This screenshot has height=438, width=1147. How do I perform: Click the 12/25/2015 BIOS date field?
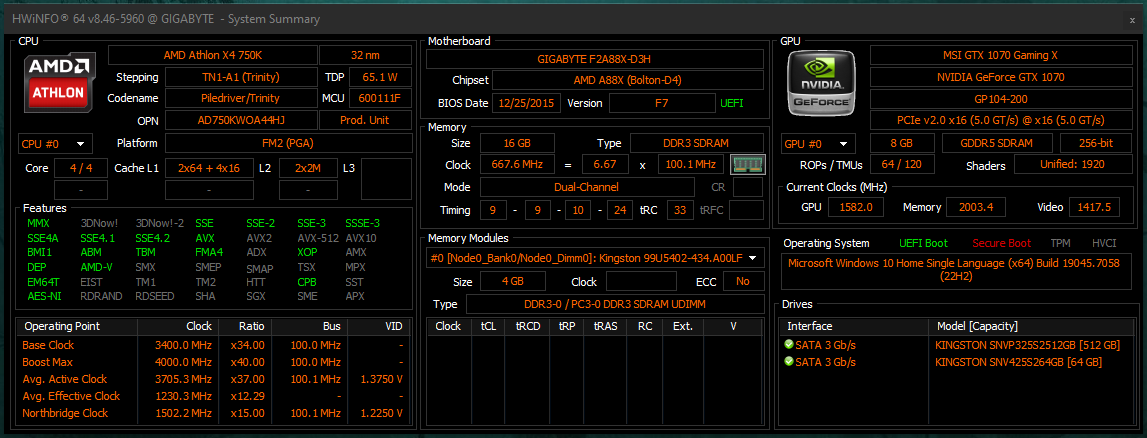527,103
